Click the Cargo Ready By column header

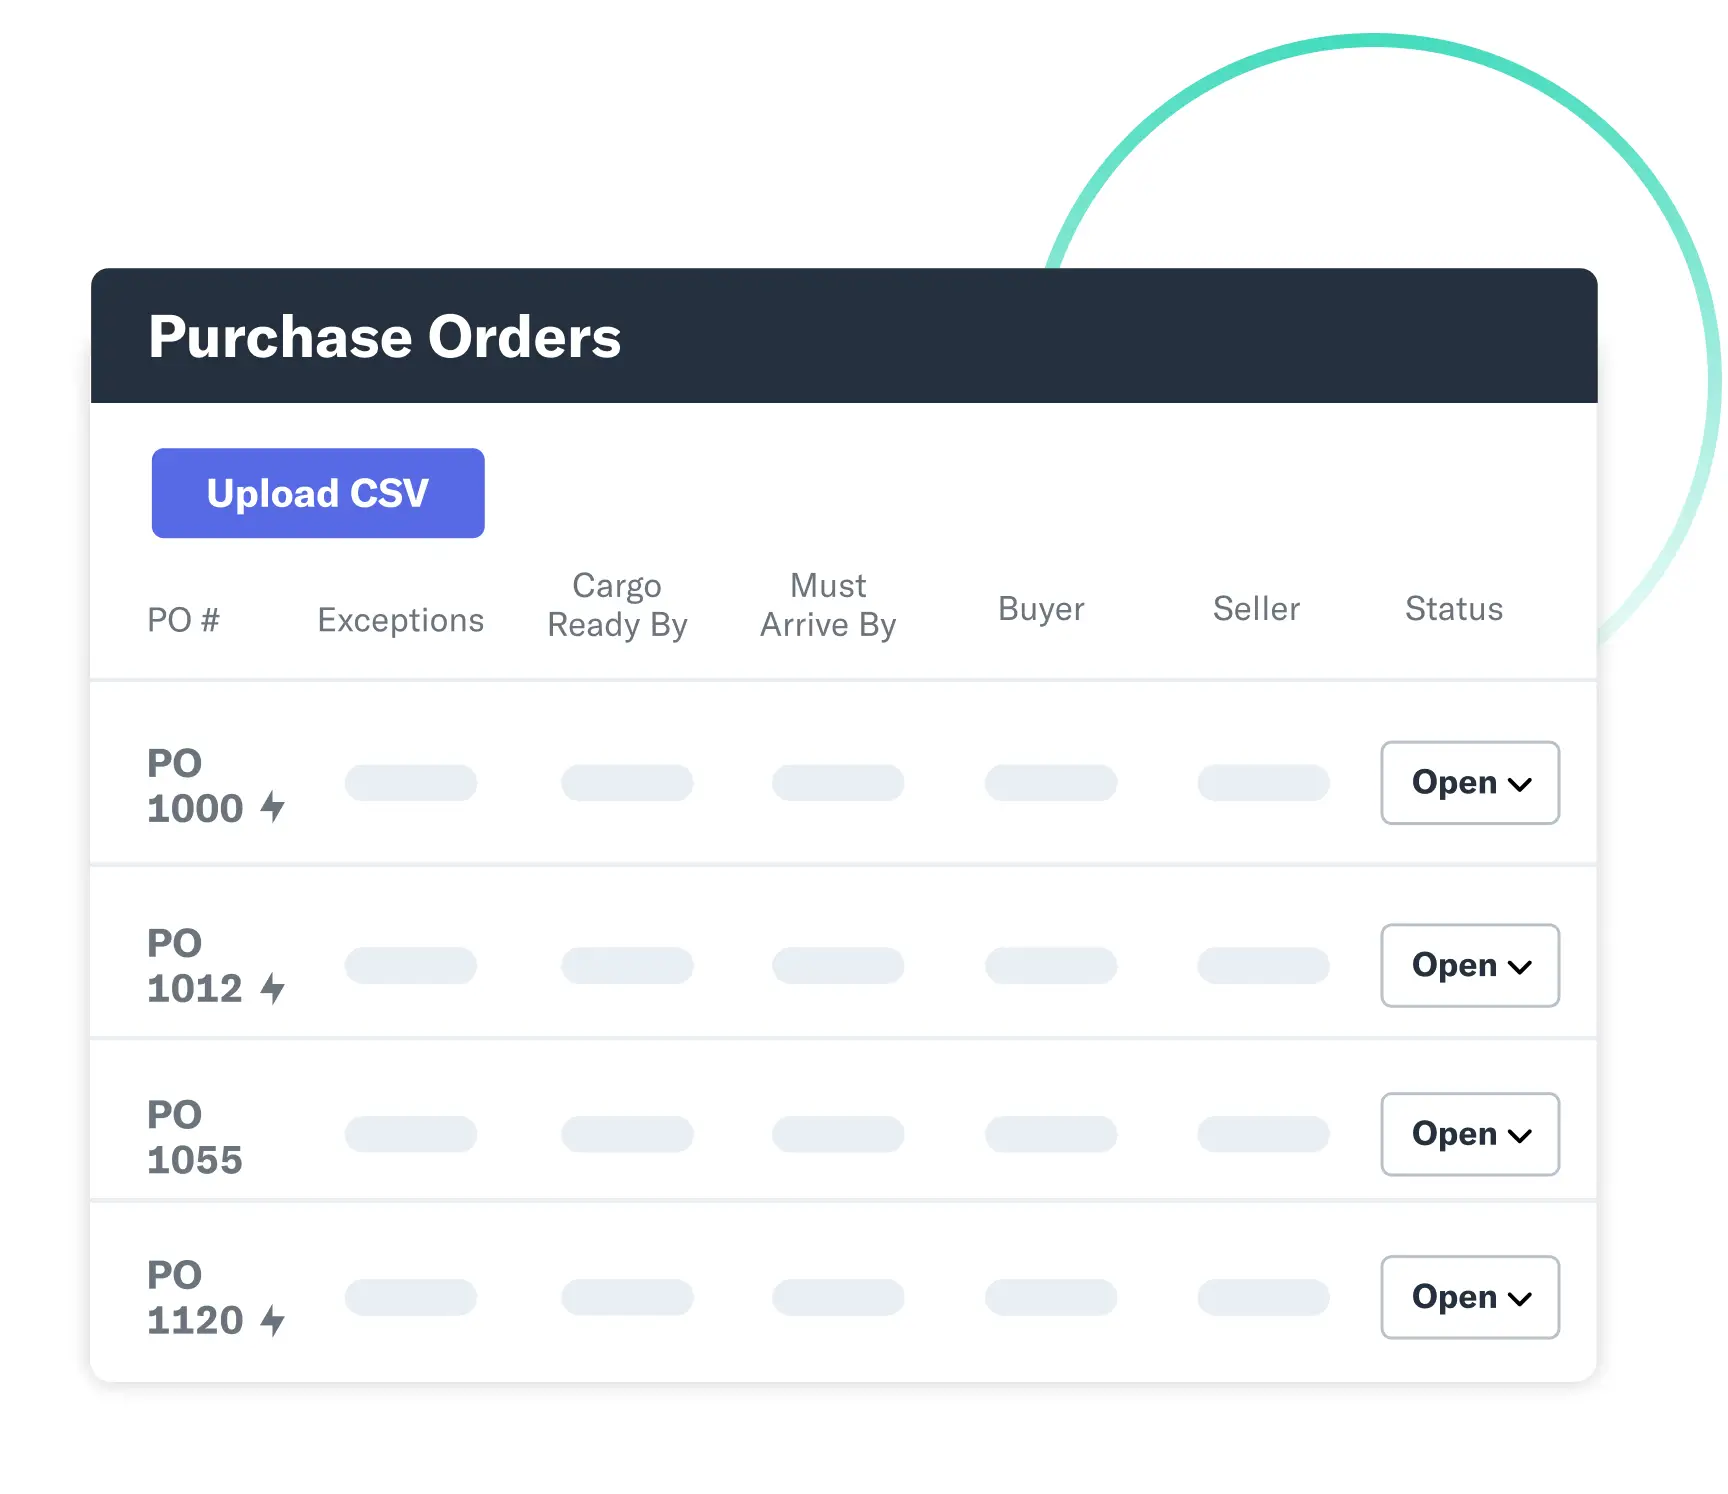tap(617, 605)
